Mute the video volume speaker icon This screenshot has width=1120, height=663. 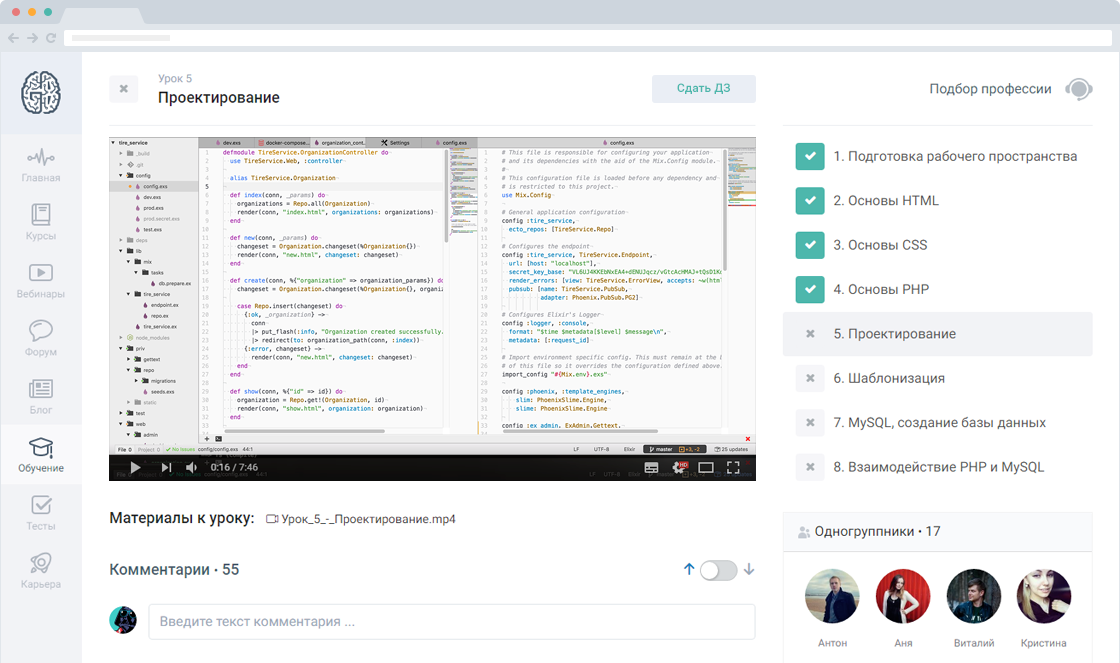pos(191,467)
